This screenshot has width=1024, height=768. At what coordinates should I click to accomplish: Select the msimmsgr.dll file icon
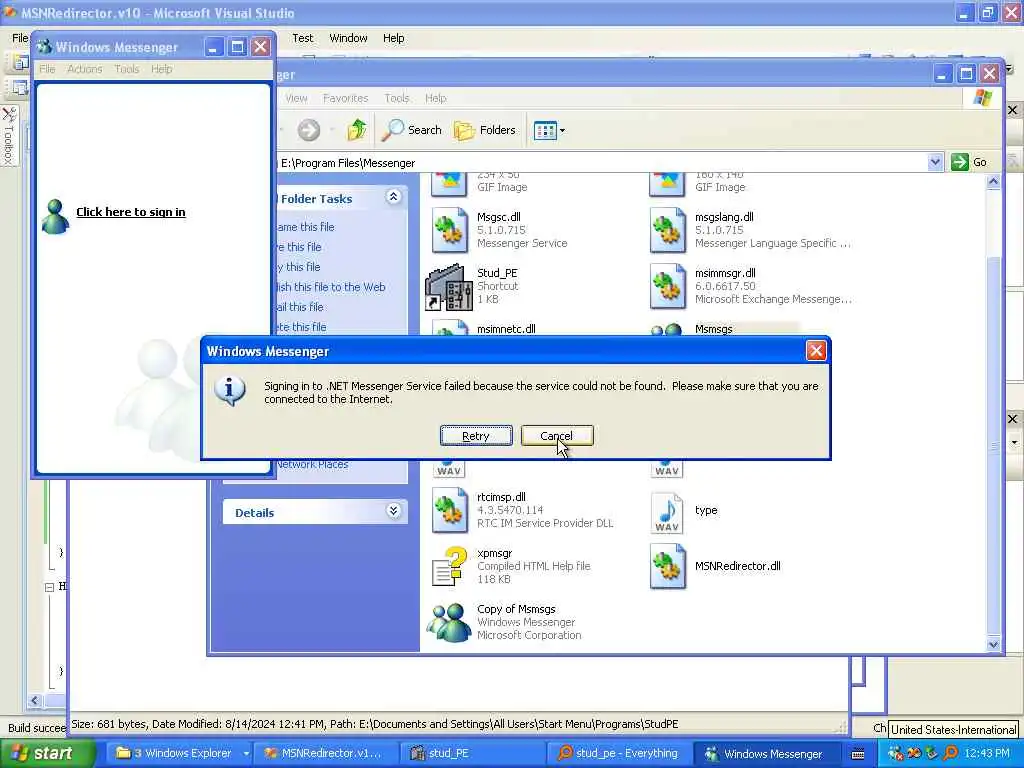[x=667, y=286]
